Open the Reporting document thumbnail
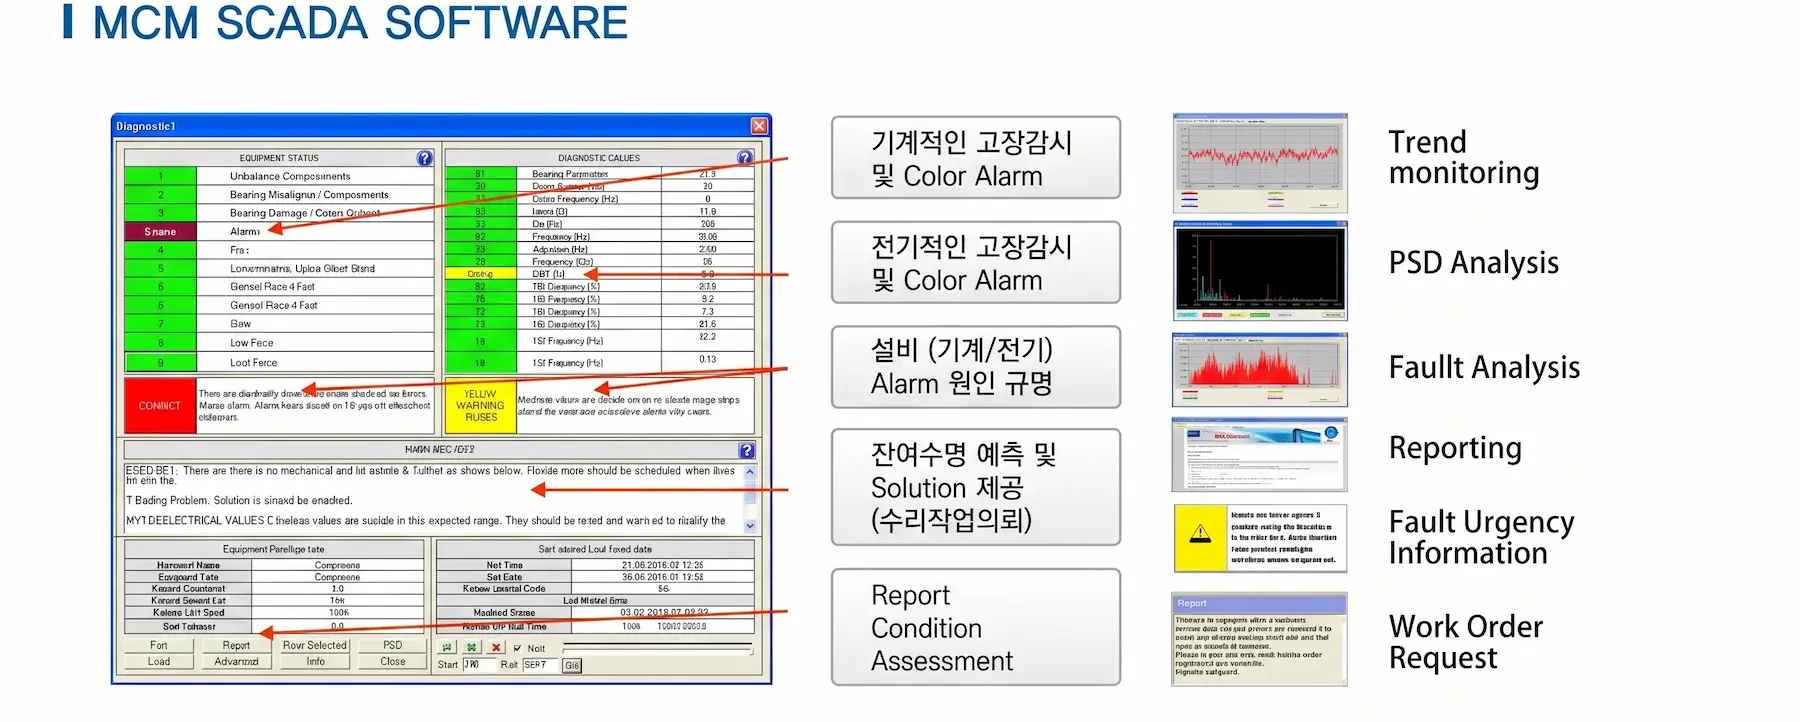1800x722 pixels. tap(1260, 455)
